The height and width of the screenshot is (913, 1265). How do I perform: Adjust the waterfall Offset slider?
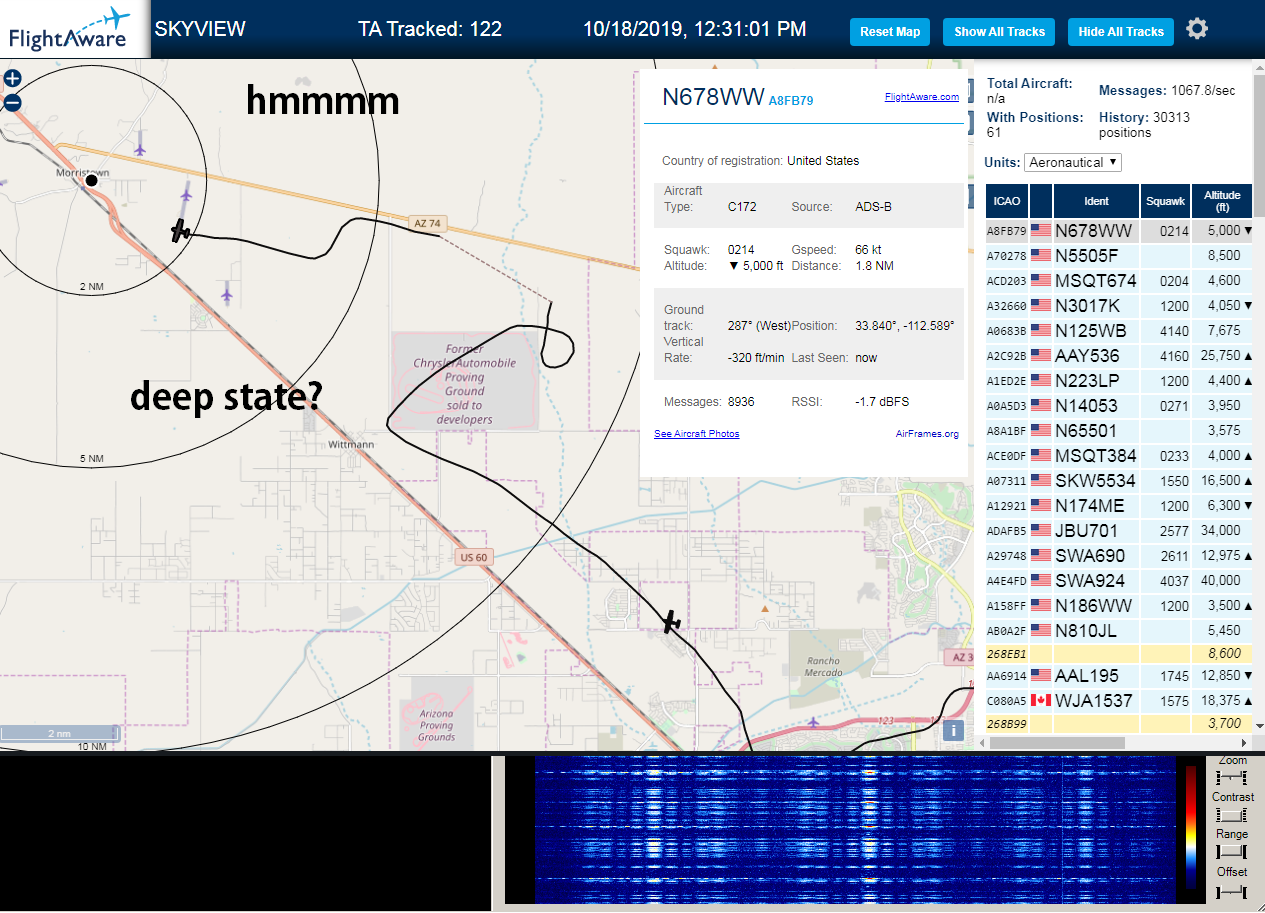[x=1233, y=891]
